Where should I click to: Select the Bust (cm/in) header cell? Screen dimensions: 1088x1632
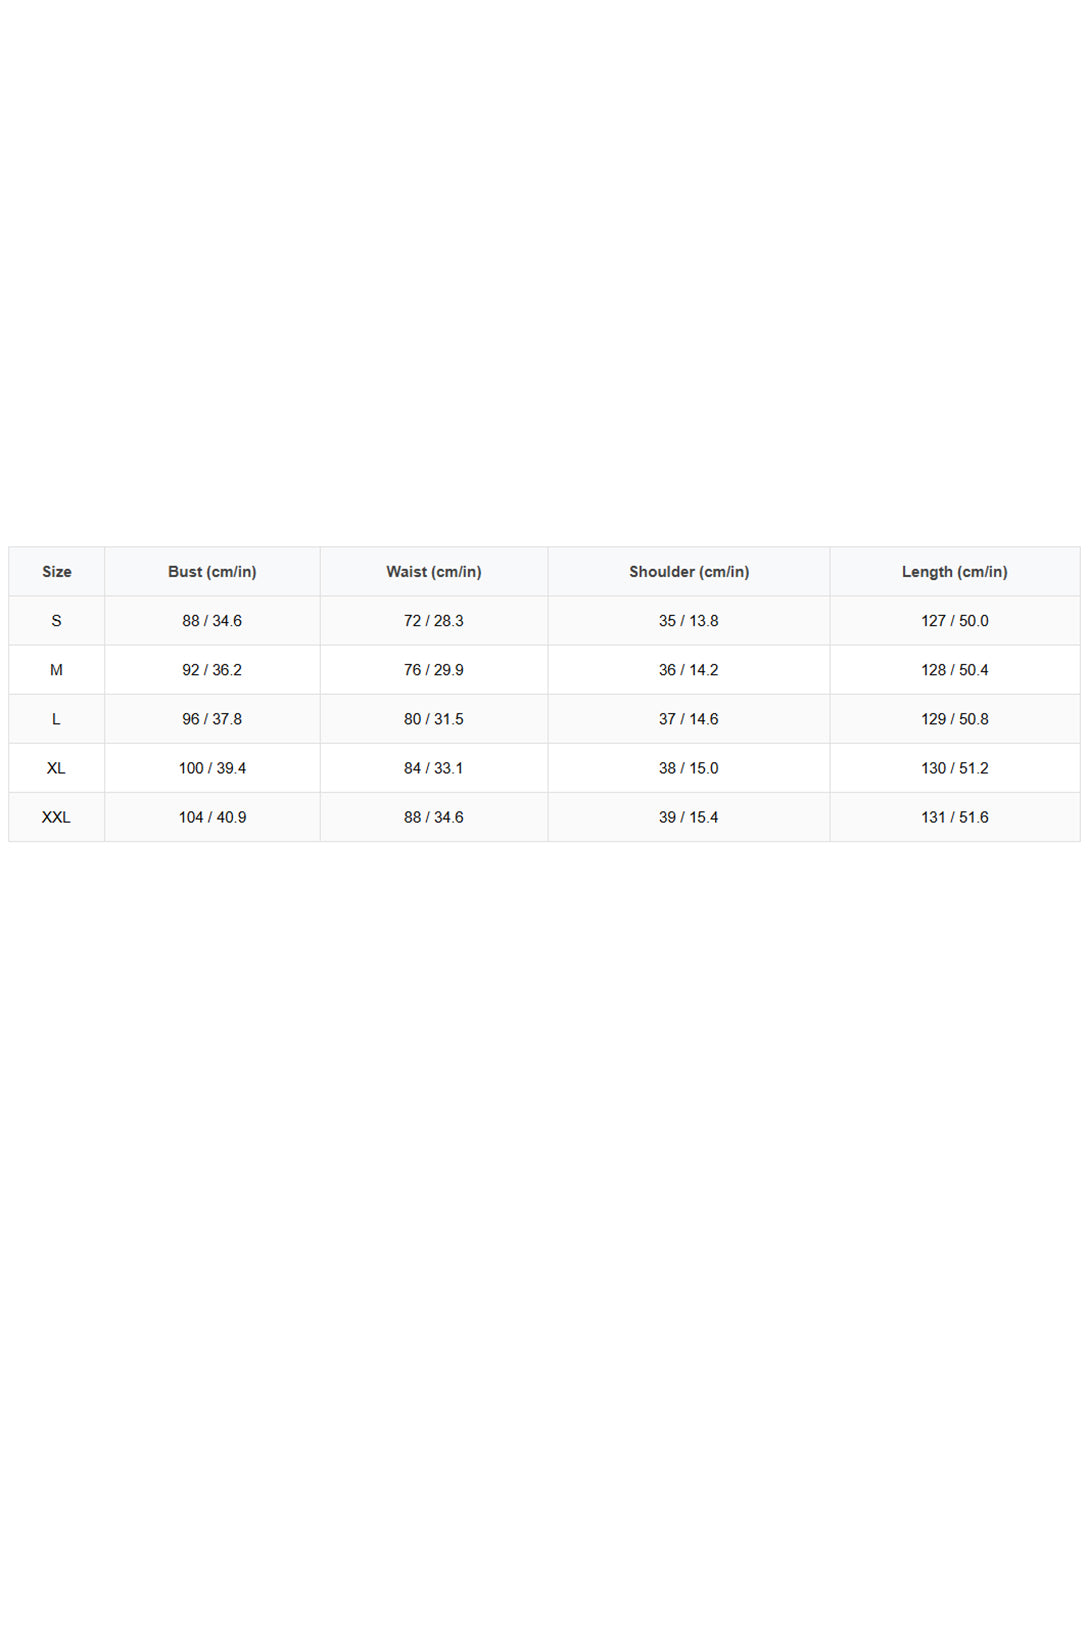tap(212, 572)
